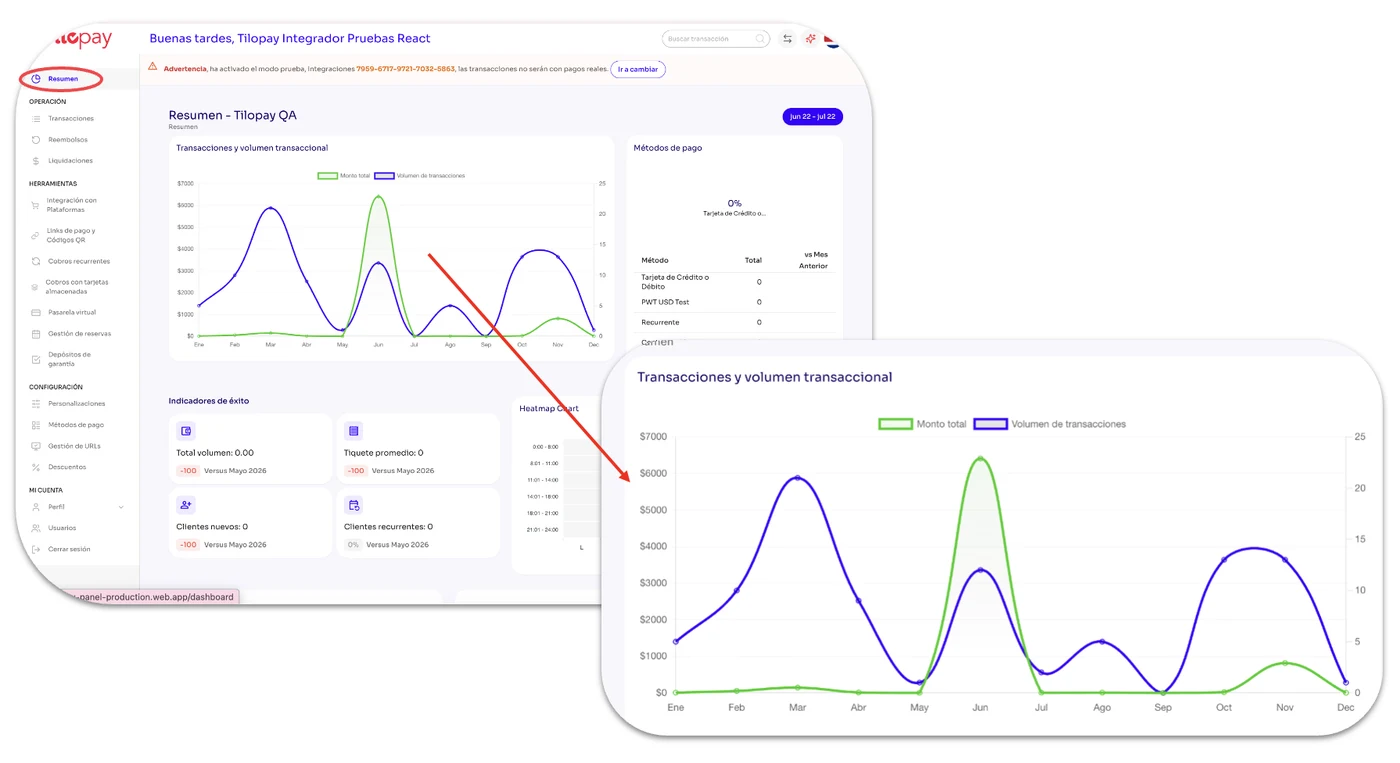Open the jun 22 - jul 22 date range picker
Screen dimensions: 1400x763
pyautogui.click(x=812, y=117)
